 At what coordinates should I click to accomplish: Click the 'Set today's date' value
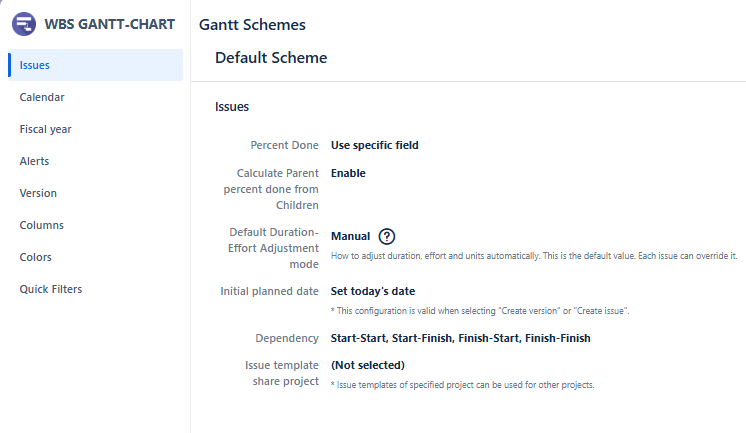click(x=373, y=291)
